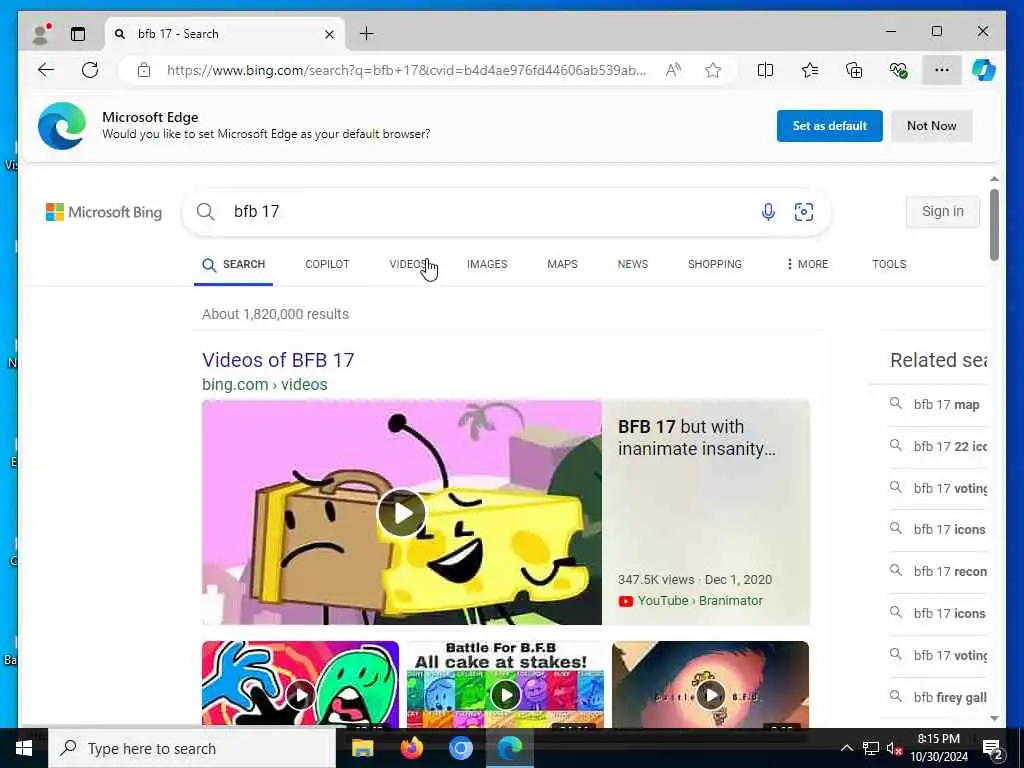Expand the MORE dropdown
This screenshot has width=1024, height=768.
point(807,264)
